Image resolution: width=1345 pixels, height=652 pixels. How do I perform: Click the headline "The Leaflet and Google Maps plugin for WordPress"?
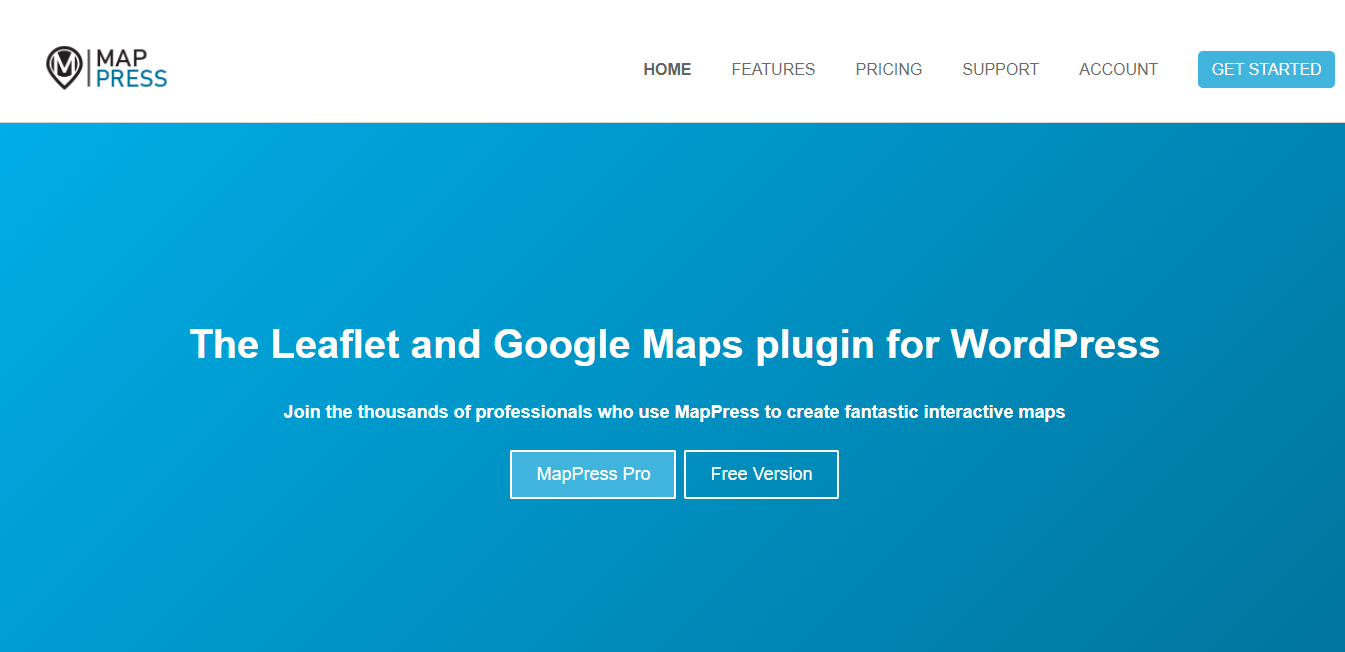click(x=674, y=344)
